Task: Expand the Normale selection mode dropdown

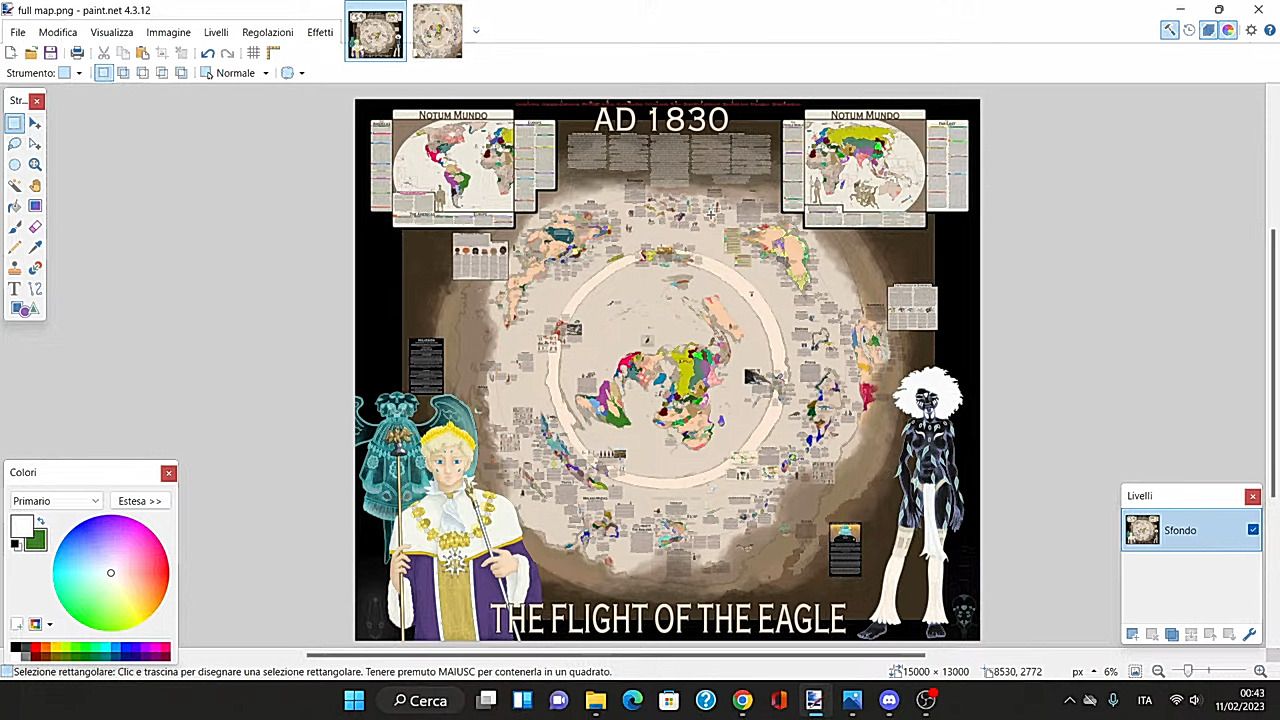Action: click(236, 73)
